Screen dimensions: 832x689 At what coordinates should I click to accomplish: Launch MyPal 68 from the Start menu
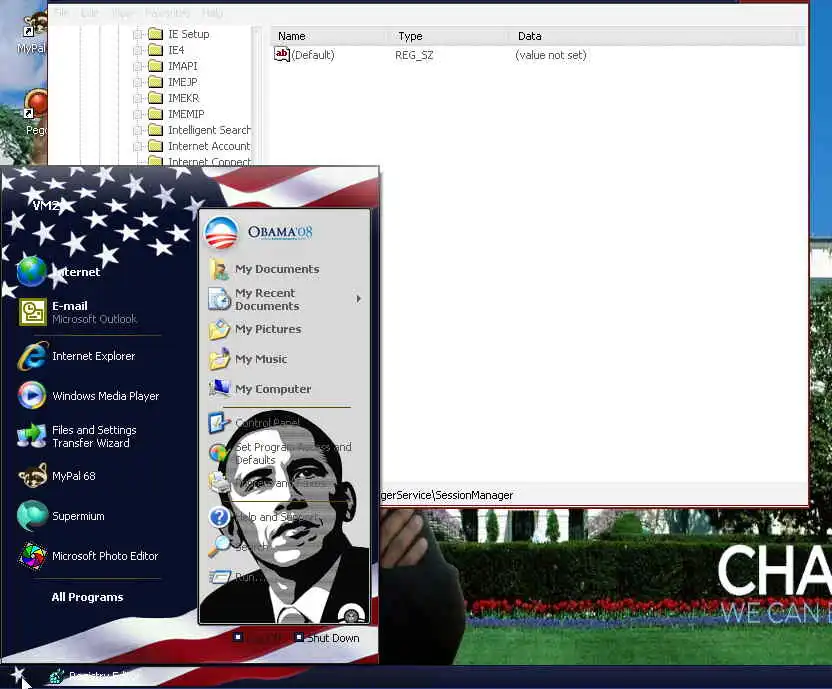[57, 476]
